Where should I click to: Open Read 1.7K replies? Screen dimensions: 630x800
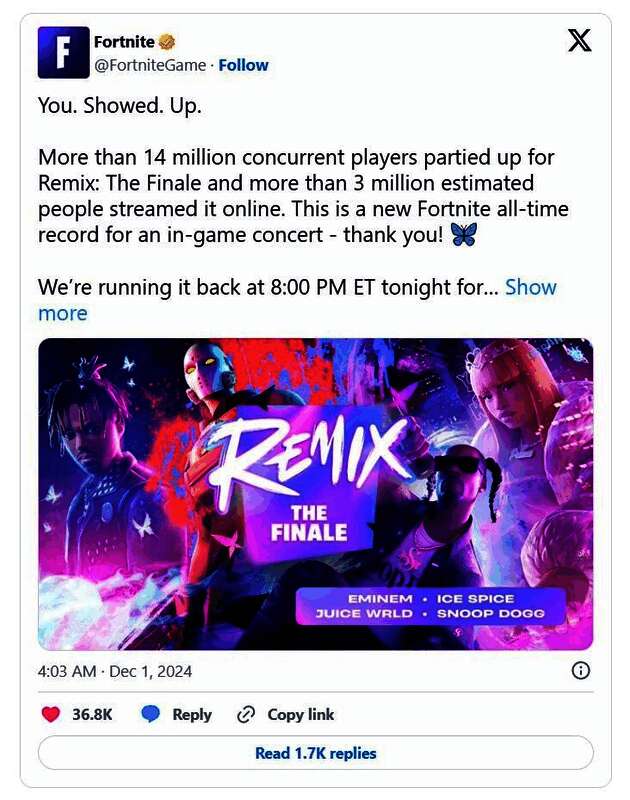pos(315,753)
